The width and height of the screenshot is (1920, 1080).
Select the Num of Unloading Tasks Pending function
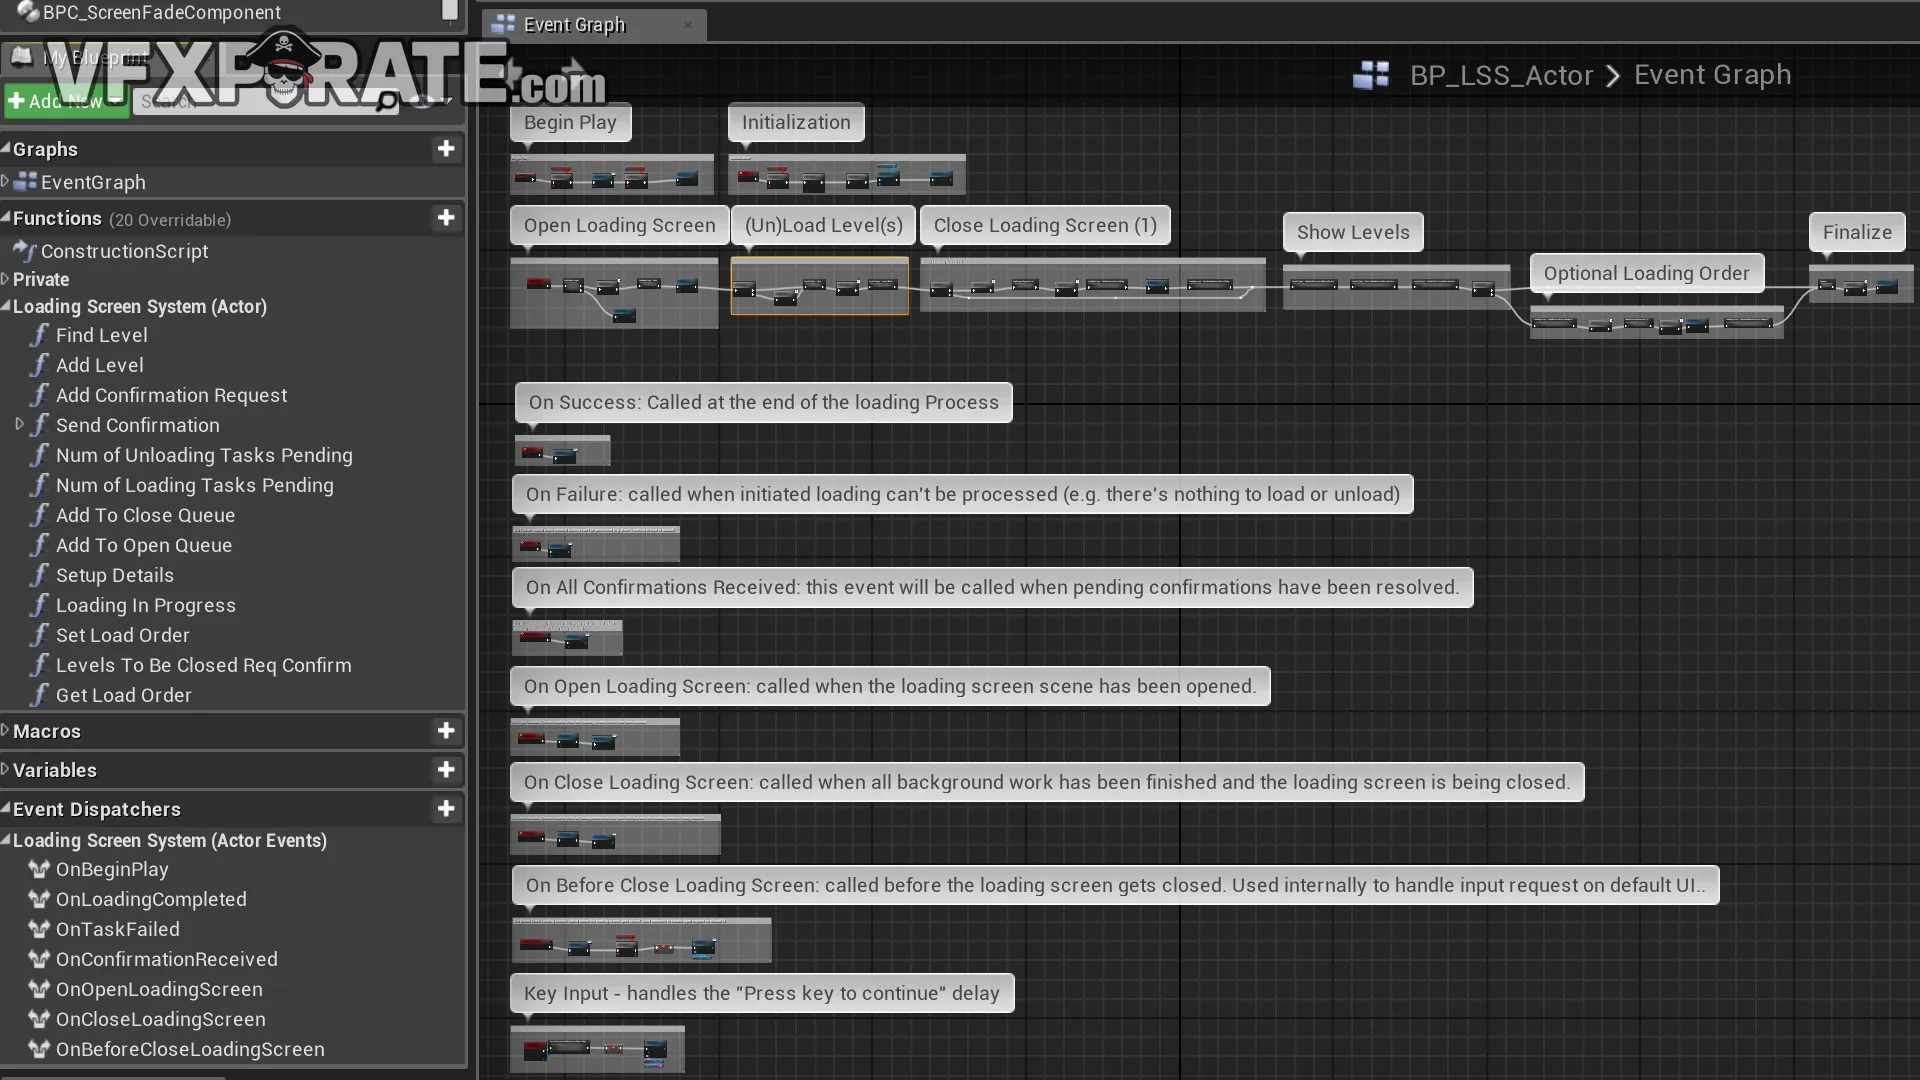coord(204,455)
